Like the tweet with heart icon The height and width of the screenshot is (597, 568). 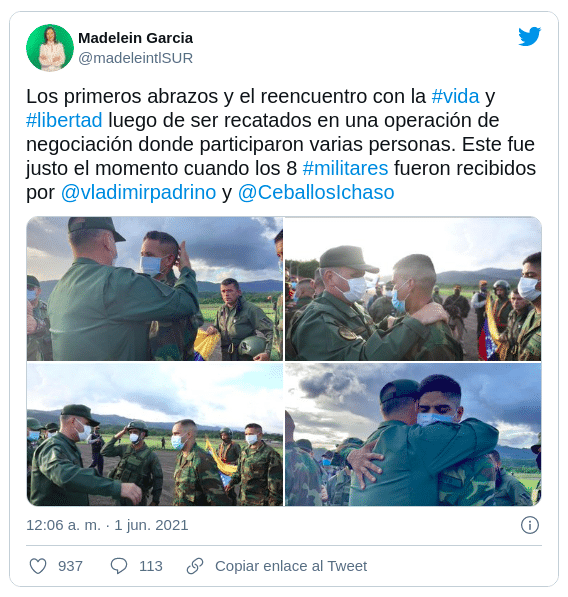pos(38,566)
